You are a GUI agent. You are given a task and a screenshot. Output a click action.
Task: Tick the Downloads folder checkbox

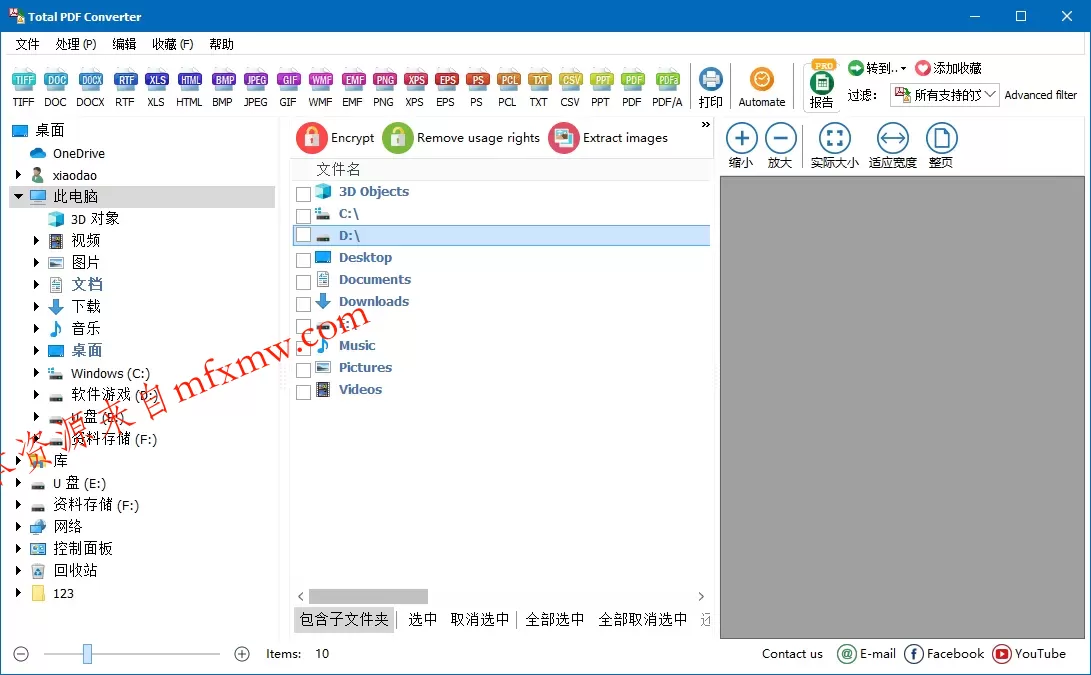(x=303, y=304)
